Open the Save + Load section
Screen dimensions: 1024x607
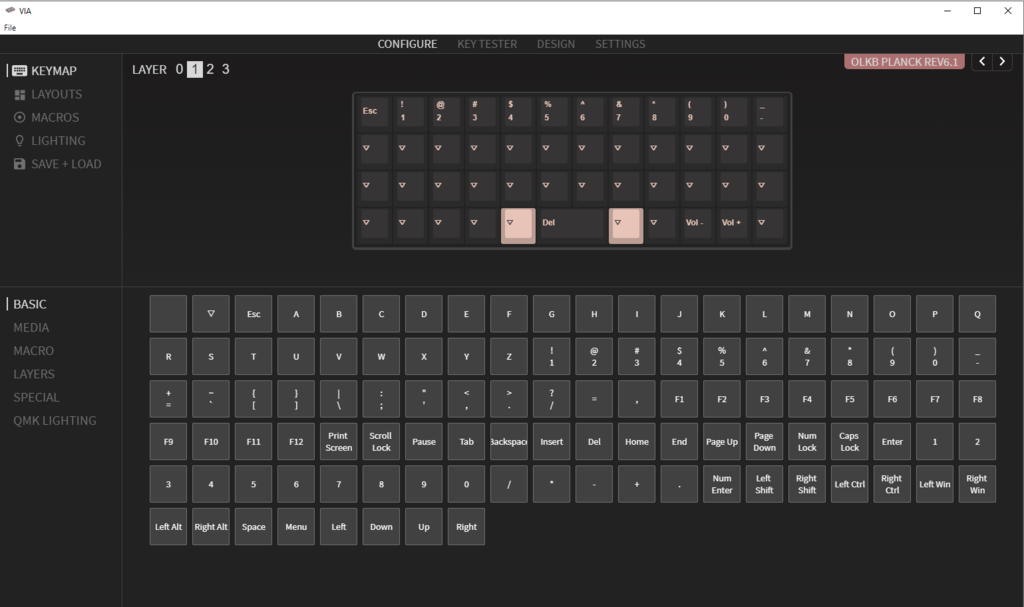[x=57, y=164]
